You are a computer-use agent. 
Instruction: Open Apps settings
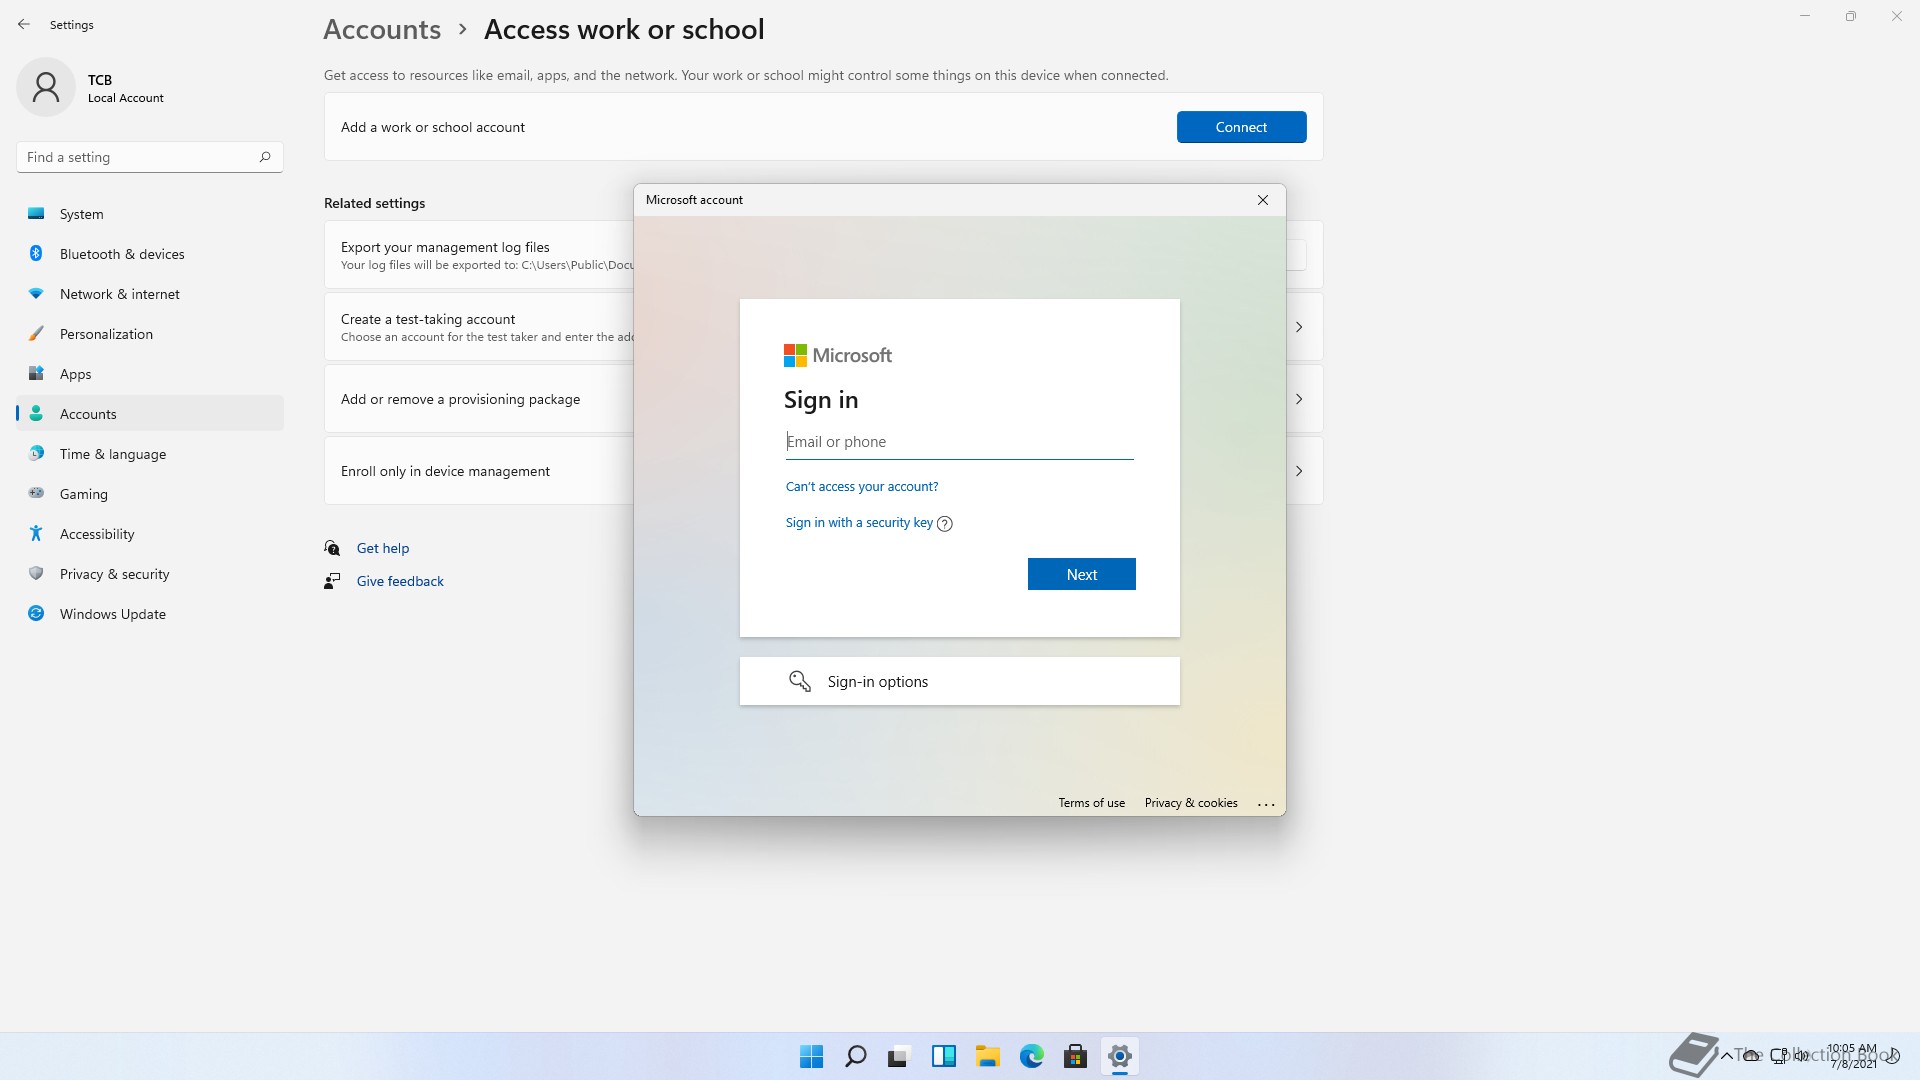tap(150, 374)
